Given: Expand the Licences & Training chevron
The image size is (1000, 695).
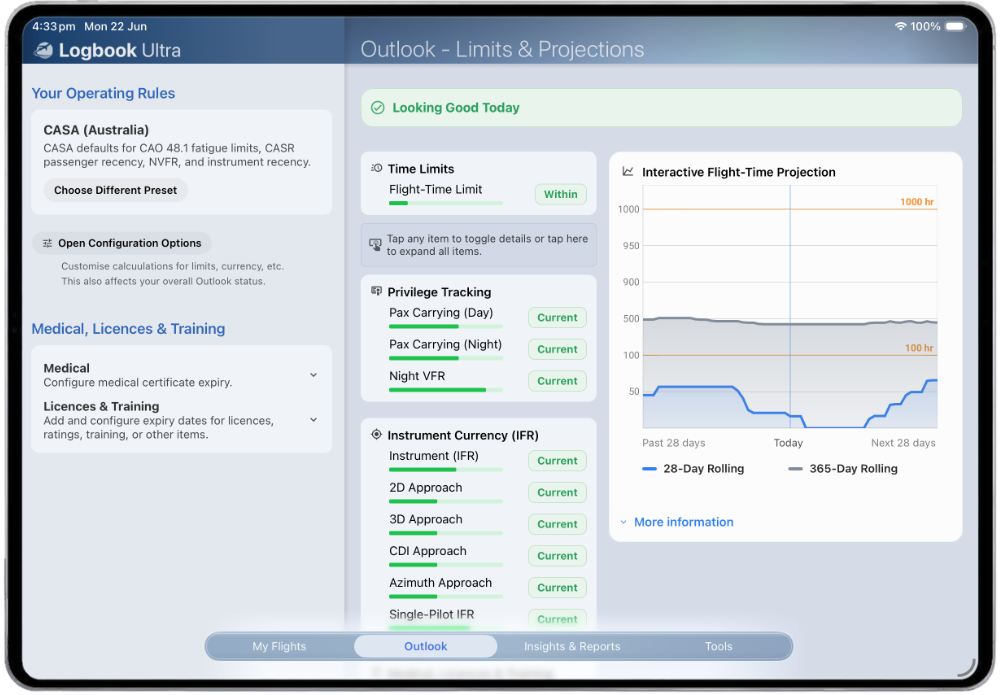Looking at the screenshot, I should pyautogui.click(x=314, y=420).
